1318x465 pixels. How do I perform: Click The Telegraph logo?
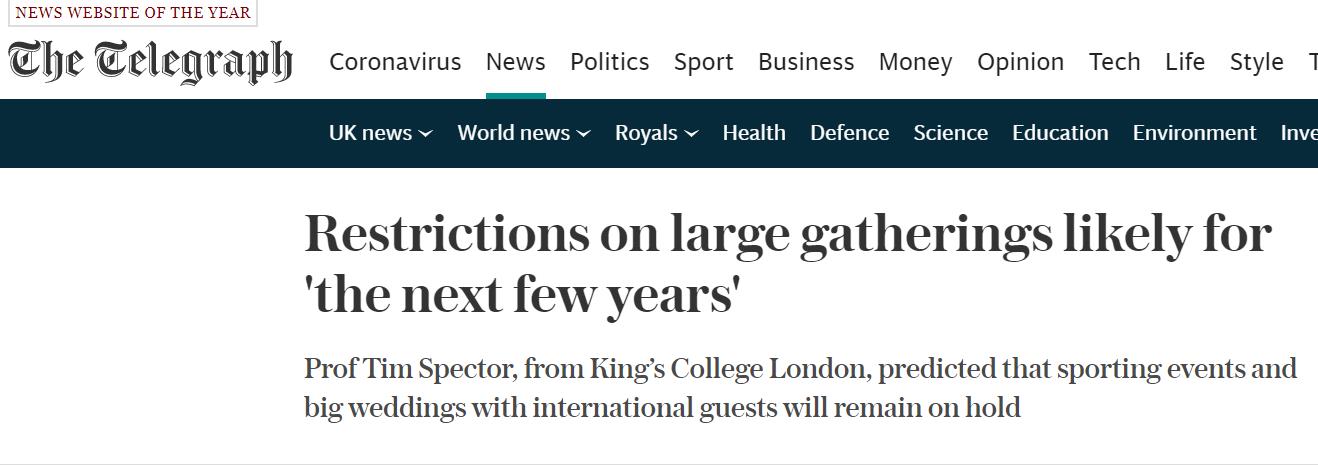coord(151,61)
